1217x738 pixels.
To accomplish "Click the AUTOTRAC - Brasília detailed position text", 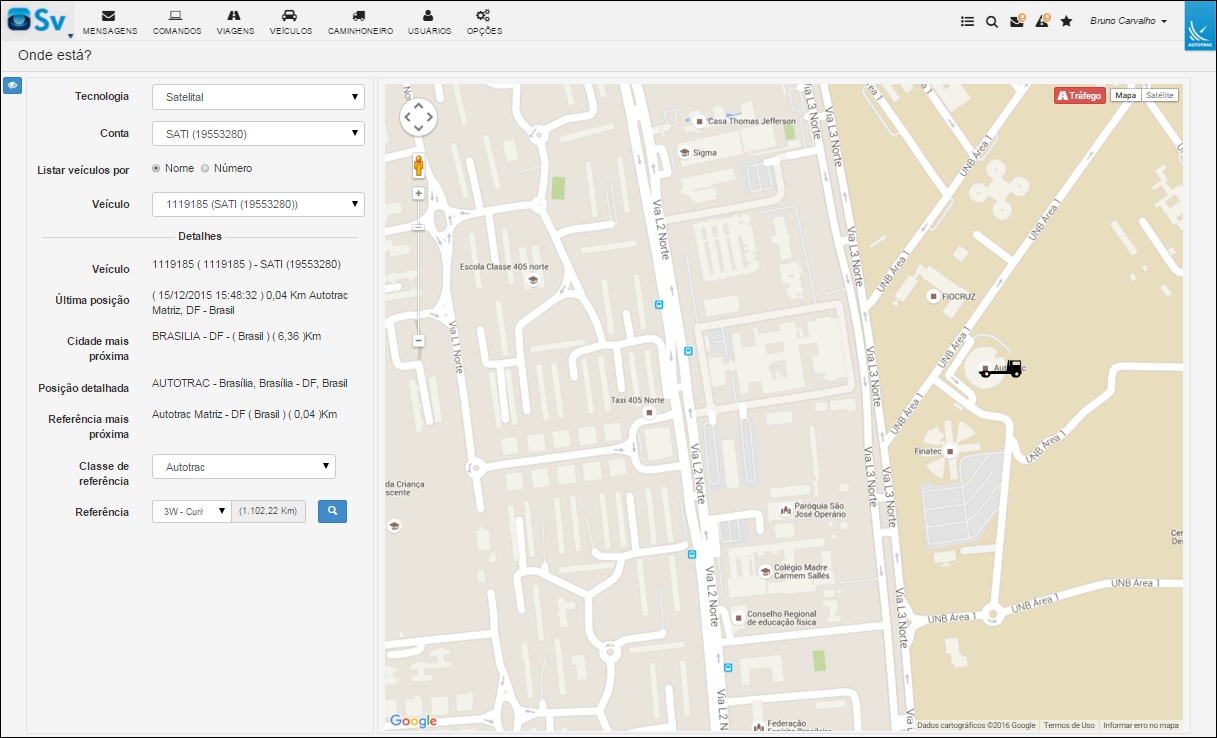I will (250, 383).
